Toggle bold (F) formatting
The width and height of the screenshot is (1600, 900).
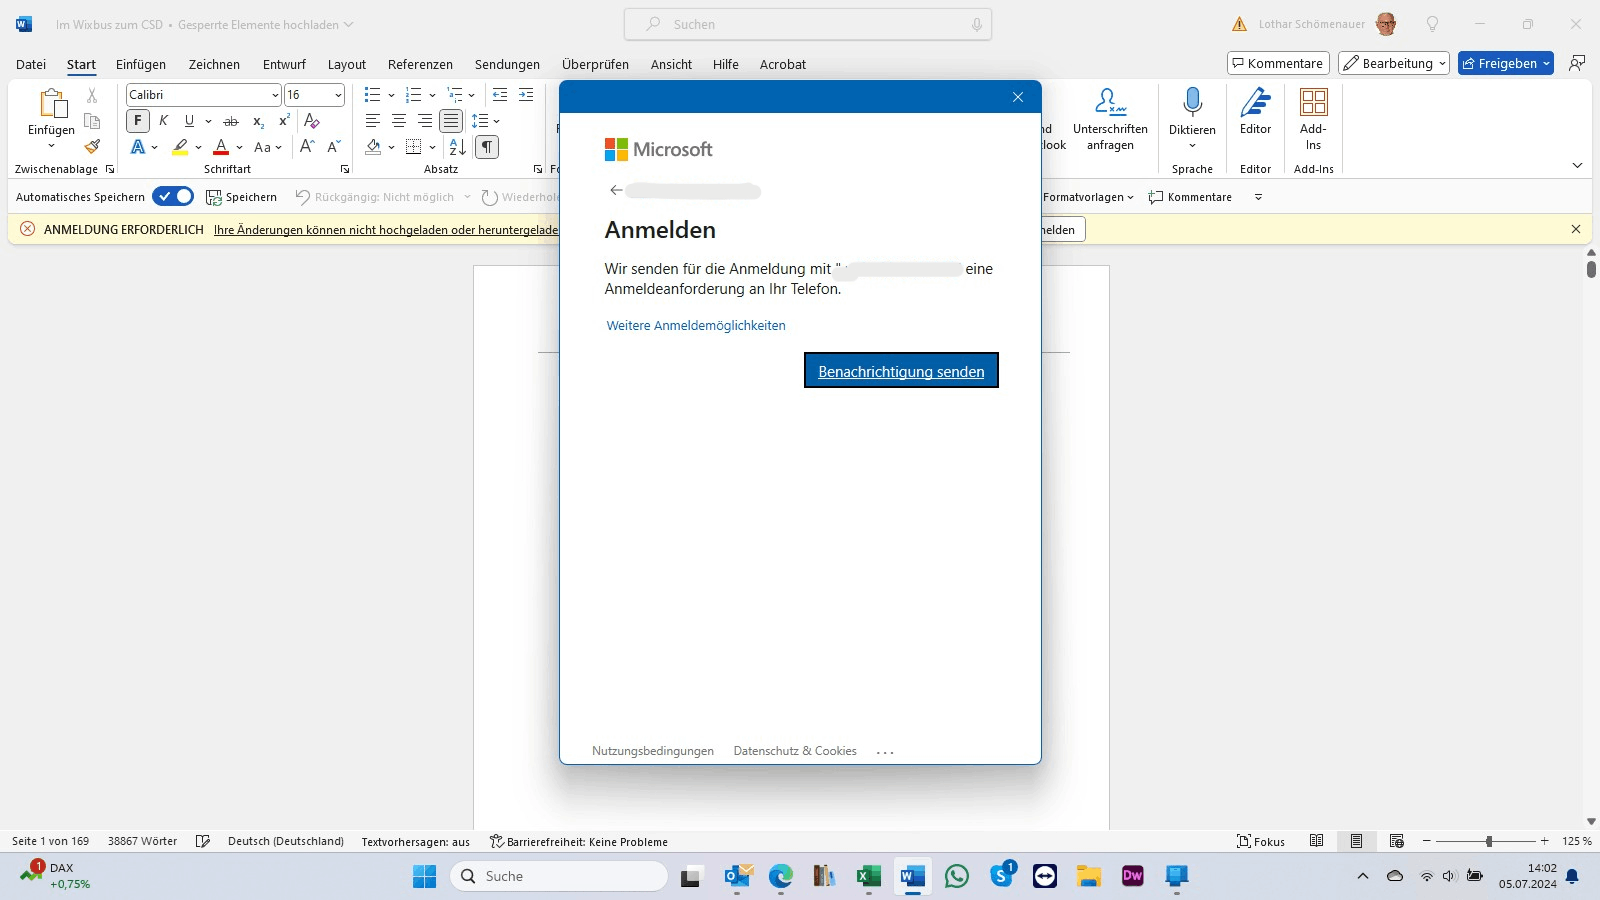(138, 121)
